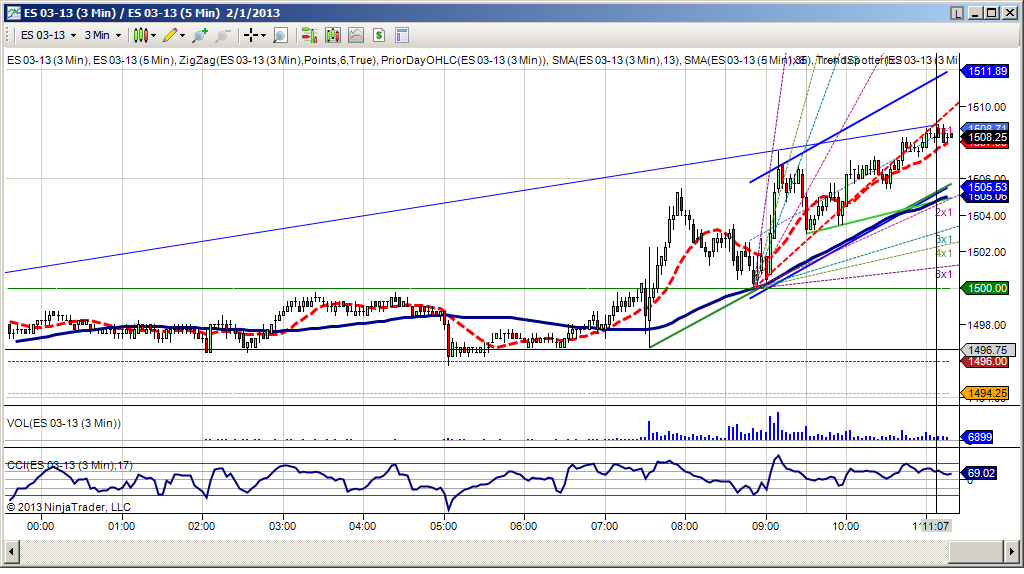Screen dimensions: 1024x574
Task: Click the 69.02 CCI value marker
Action: coord(980,473)
